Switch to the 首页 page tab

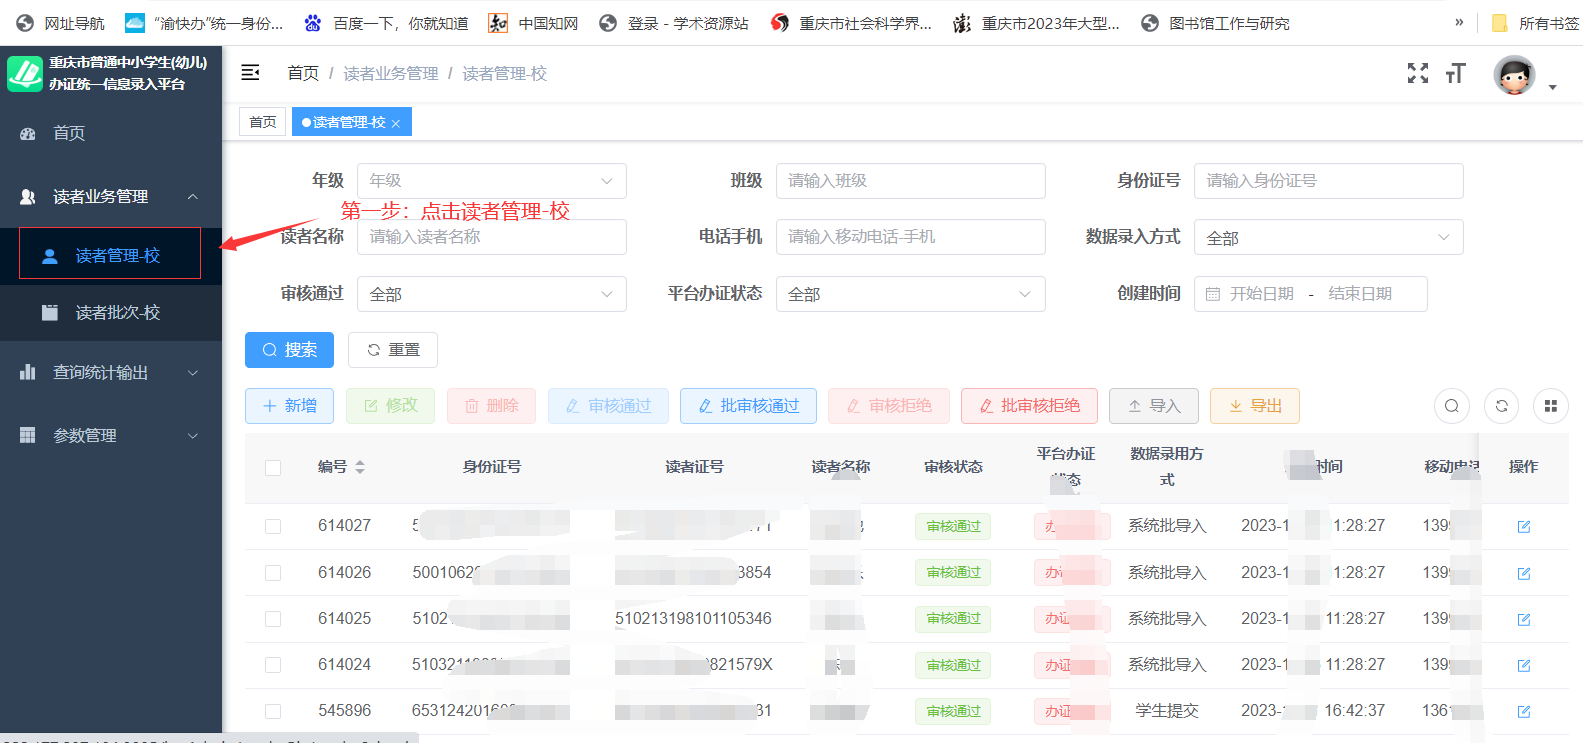(263, 121)
